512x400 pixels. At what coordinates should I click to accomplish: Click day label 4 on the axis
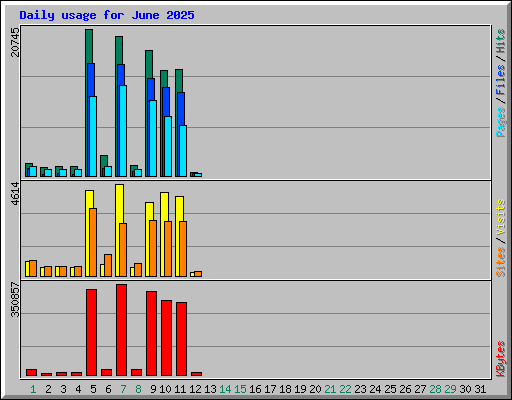[78, 389]
